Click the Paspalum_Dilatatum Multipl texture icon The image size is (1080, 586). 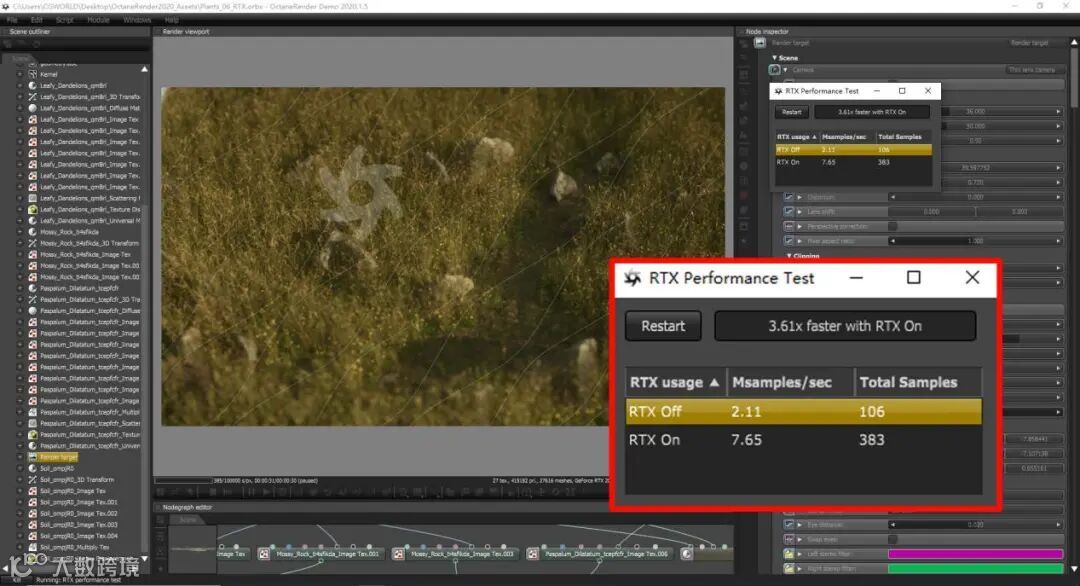tap(32, 412)
